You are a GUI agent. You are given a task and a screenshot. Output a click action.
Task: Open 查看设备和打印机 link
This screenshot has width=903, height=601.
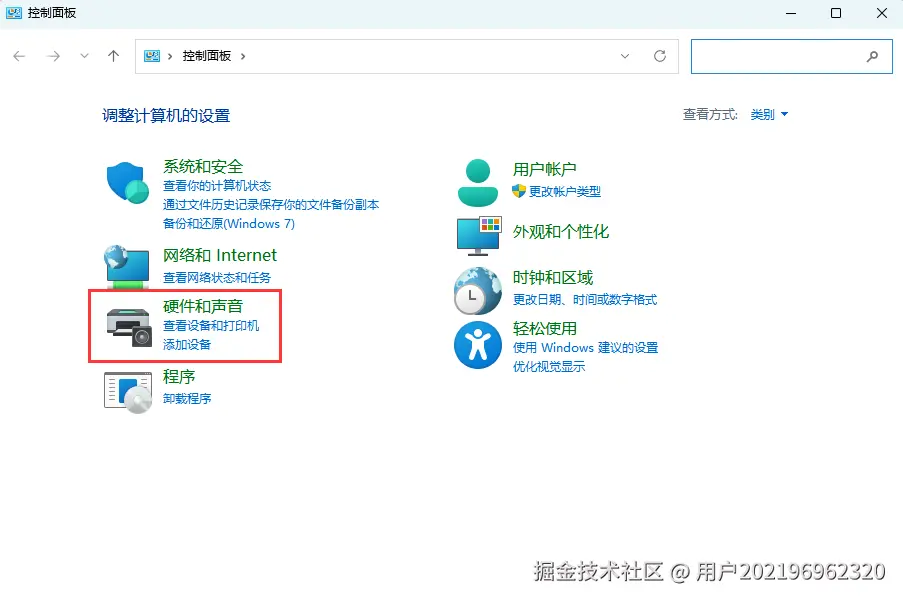211,326
